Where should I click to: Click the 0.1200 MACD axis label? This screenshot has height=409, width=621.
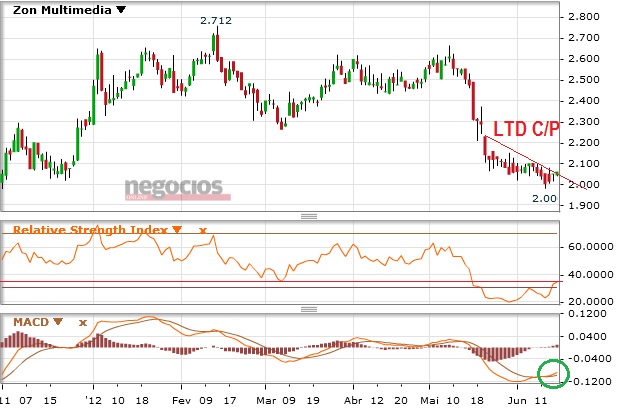tap(587, 314)
